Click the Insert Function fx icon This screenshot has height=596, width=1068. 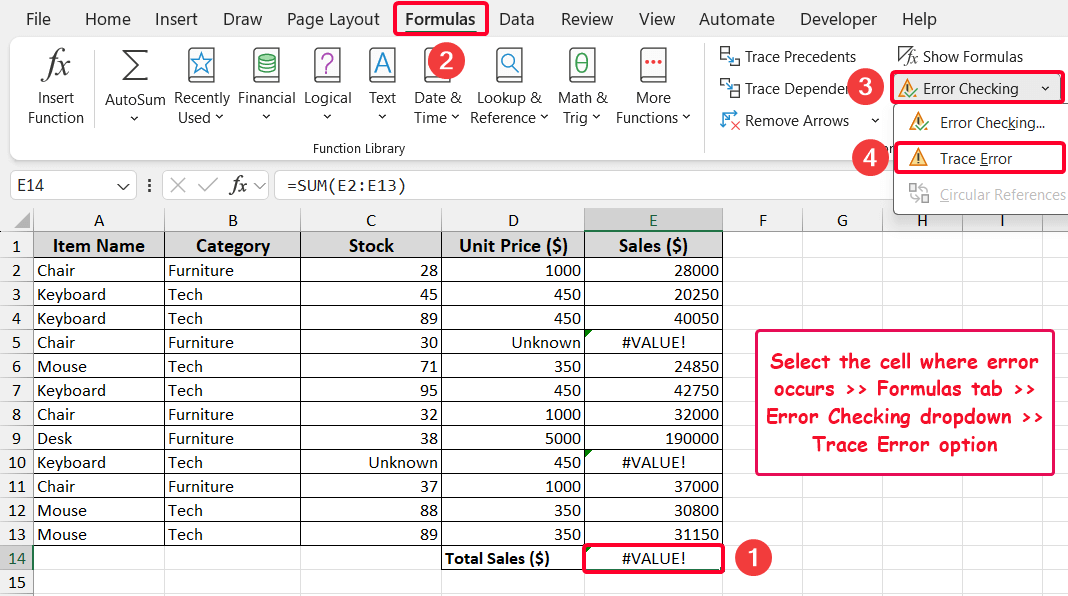[55, 68]
